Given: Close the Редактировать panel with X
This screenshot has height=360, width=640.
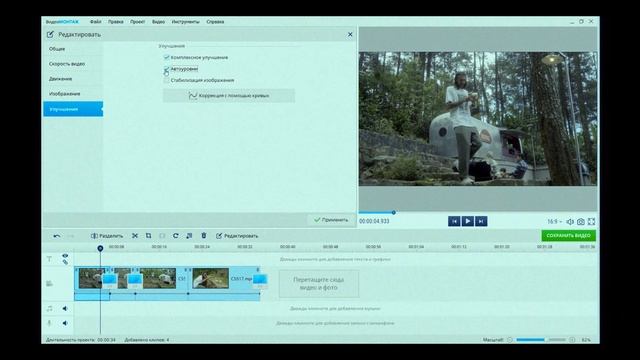Looking at the screenshot, I should (350, 35).
